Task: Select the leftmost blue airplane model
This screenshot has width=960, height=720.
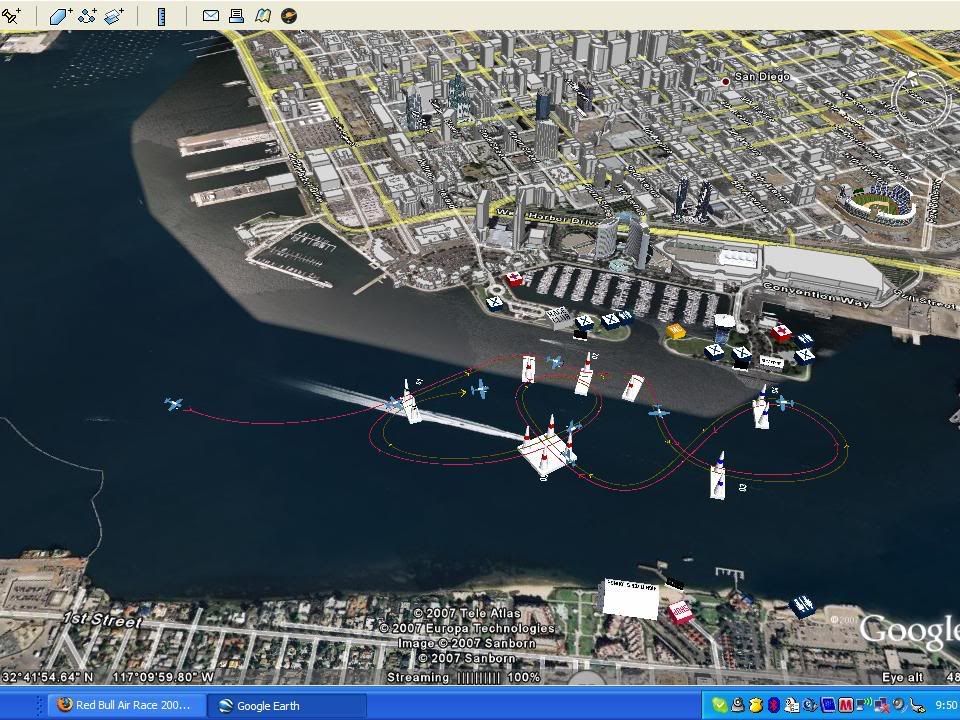Action: (174, 404)
